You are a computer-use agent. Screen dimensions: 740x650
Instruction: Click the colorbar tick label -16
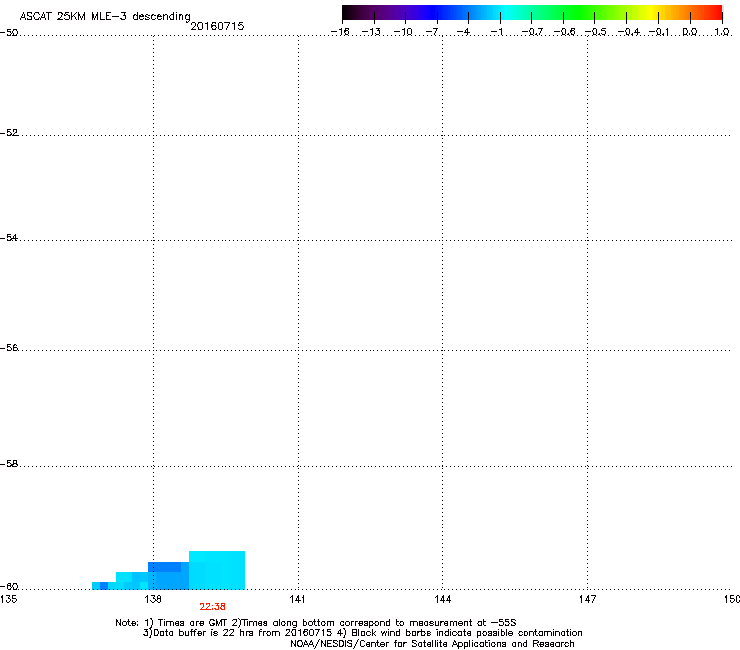pos(340,32)
